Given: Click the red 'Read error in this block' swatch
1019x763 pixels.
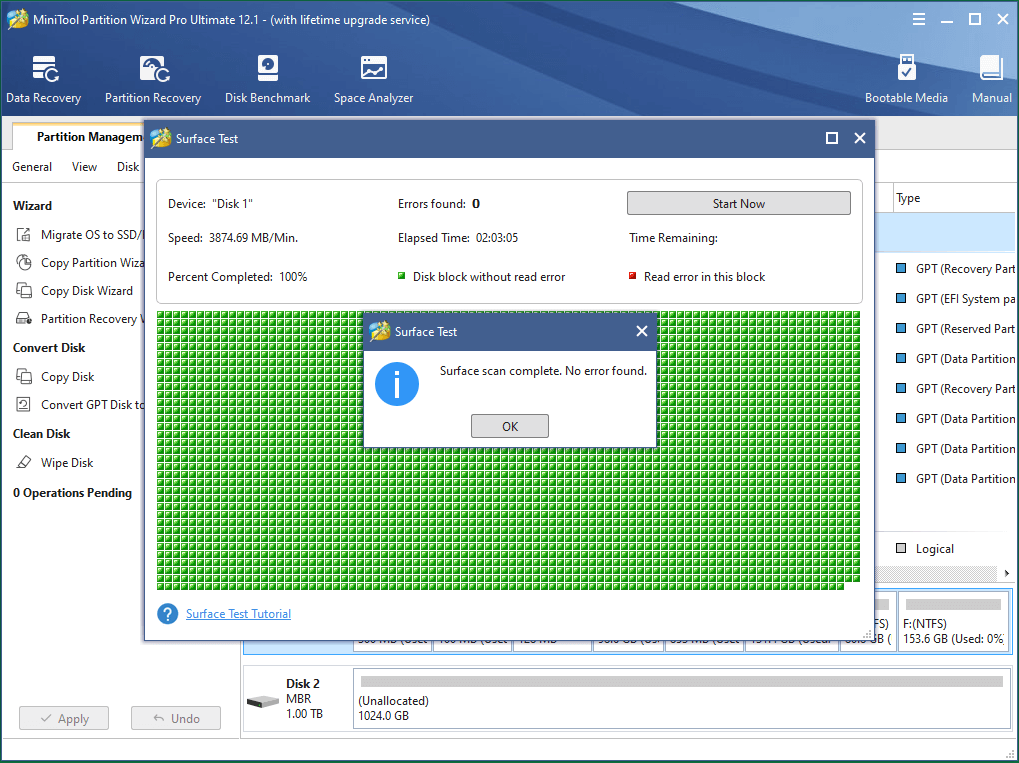Looking at the screenshot, I should click(632, 276).
